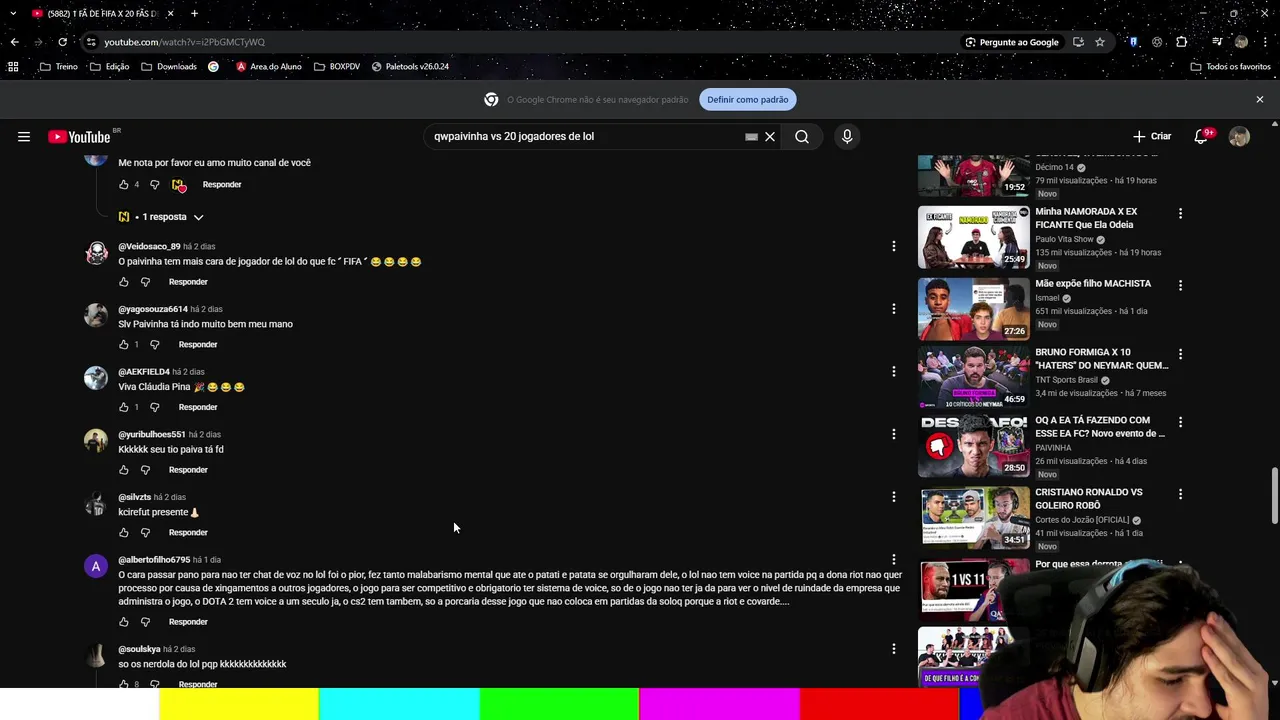Like the comment by @Veidosaco_89

point(124,282)
